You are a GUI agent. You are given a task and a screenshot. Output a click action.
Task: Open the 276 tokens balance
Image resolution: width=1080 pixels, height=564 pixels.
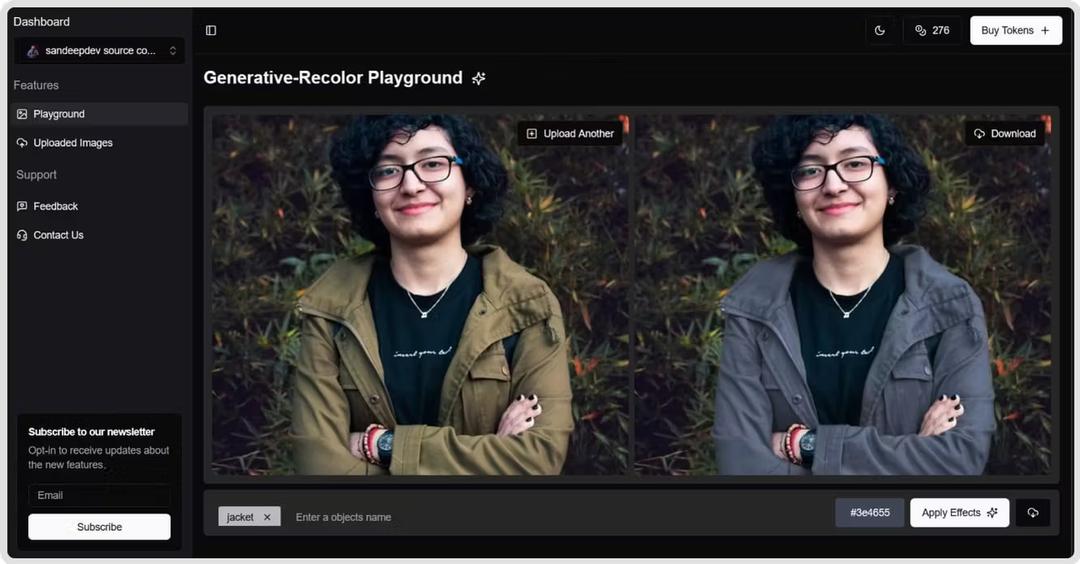932,30
